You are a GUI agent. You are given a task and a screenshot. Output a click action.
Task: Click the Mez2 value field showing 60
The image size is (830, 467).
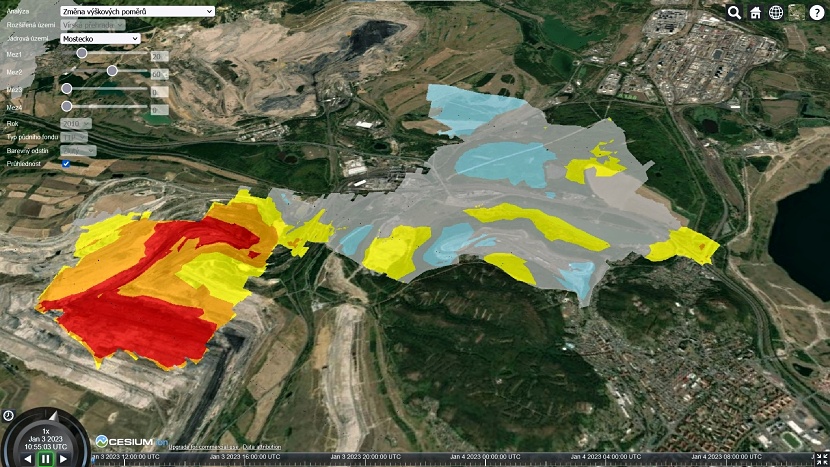159,74
